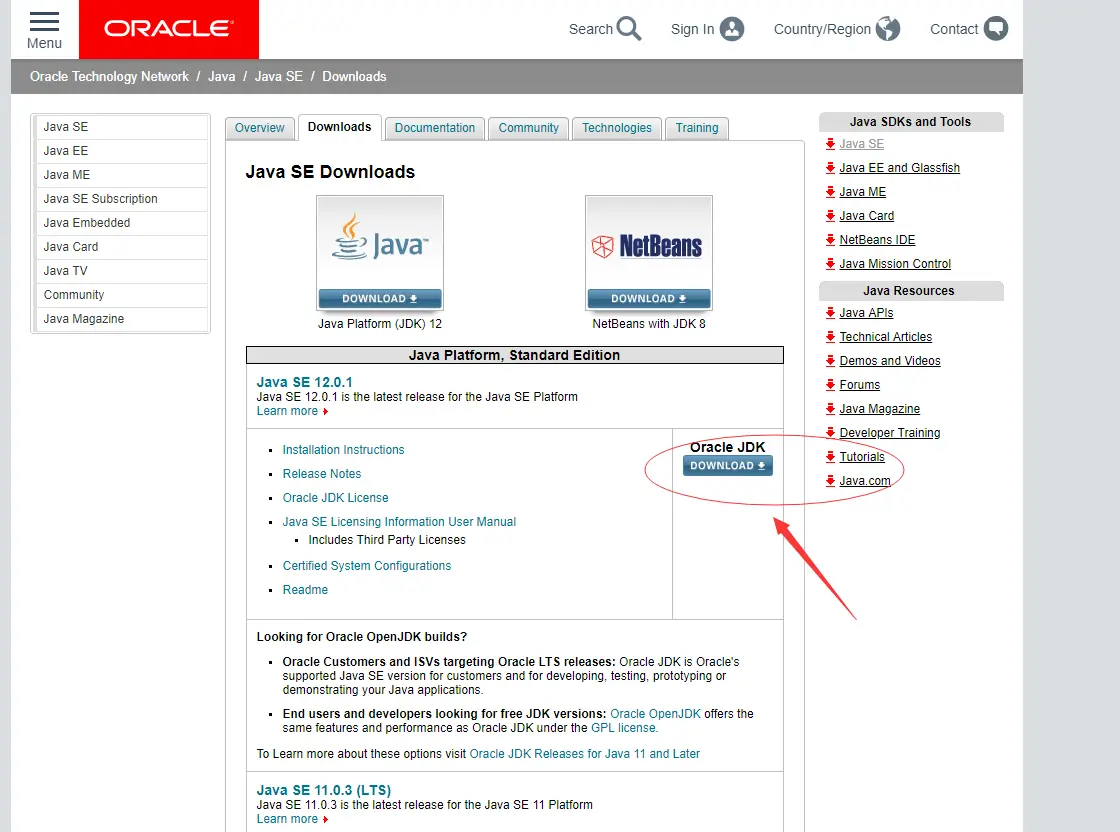Open the Readme link
The height and width of the screenshot is (832, 1120).
[305, 590]
